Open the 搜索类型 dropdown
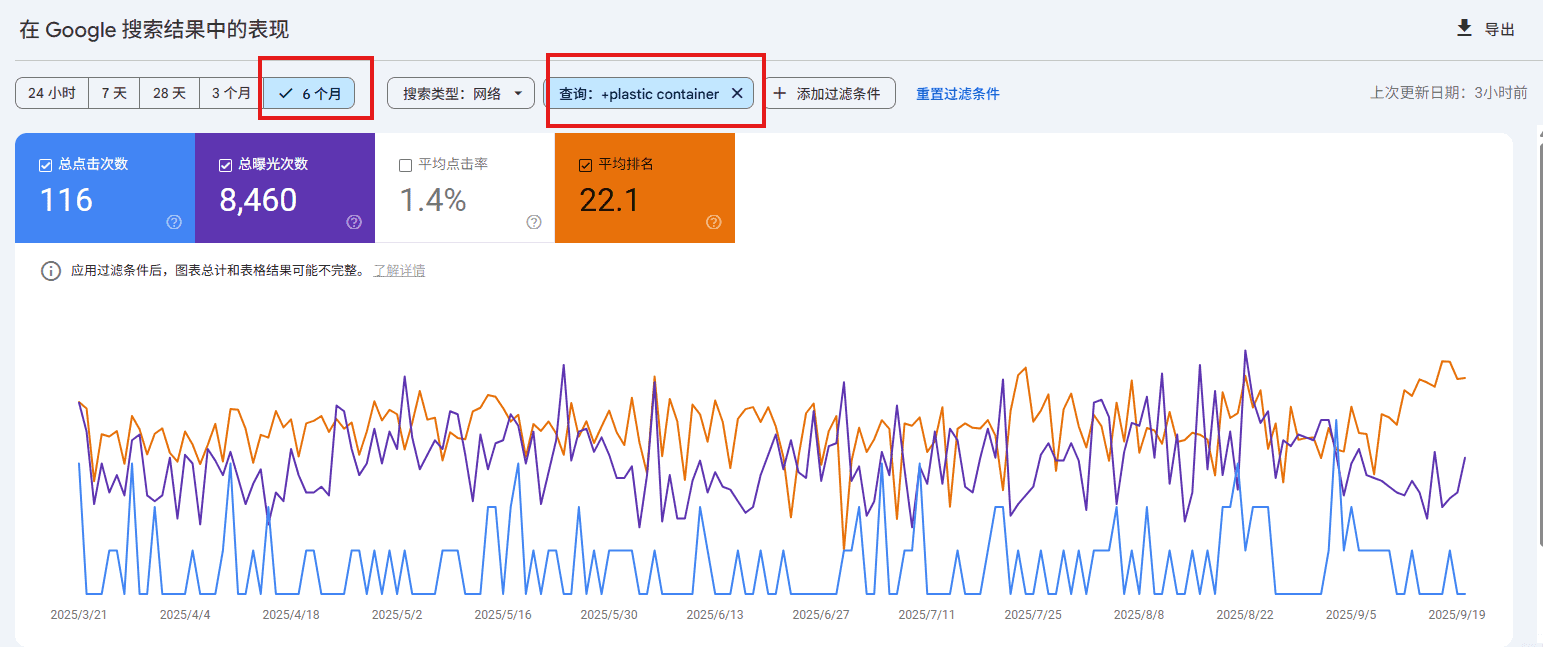 [x=460, y=92]
